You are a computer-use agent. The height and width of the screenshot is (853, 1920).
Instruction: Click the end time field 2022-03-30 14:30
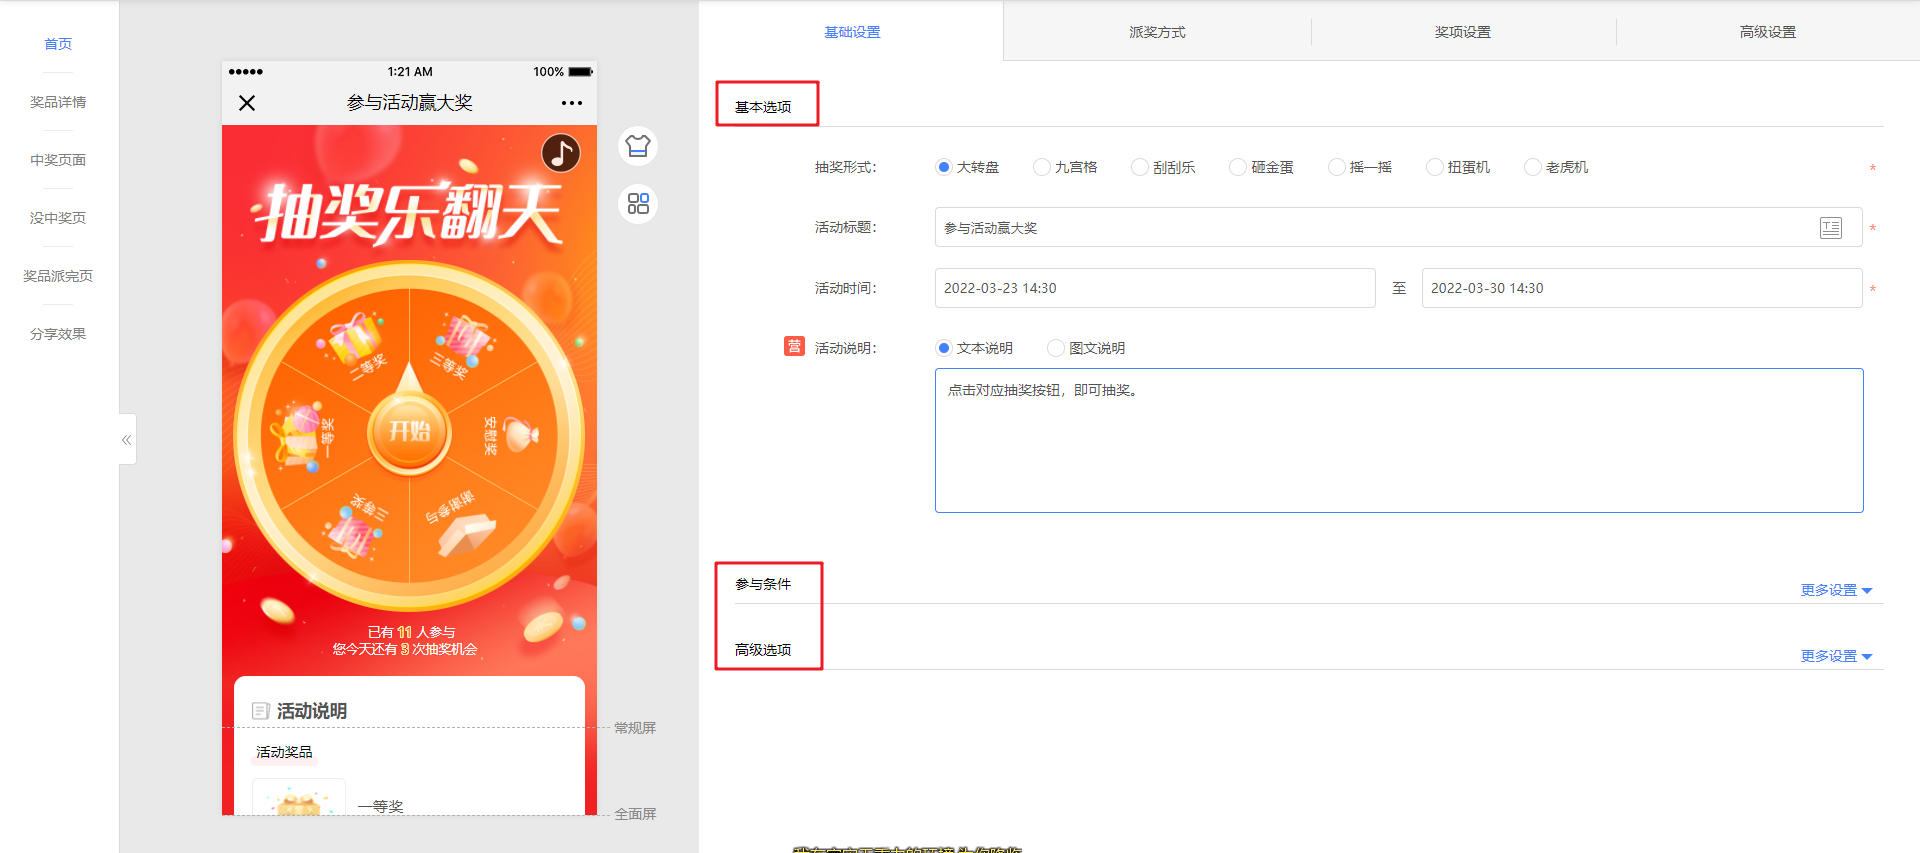click(1642, 288)
